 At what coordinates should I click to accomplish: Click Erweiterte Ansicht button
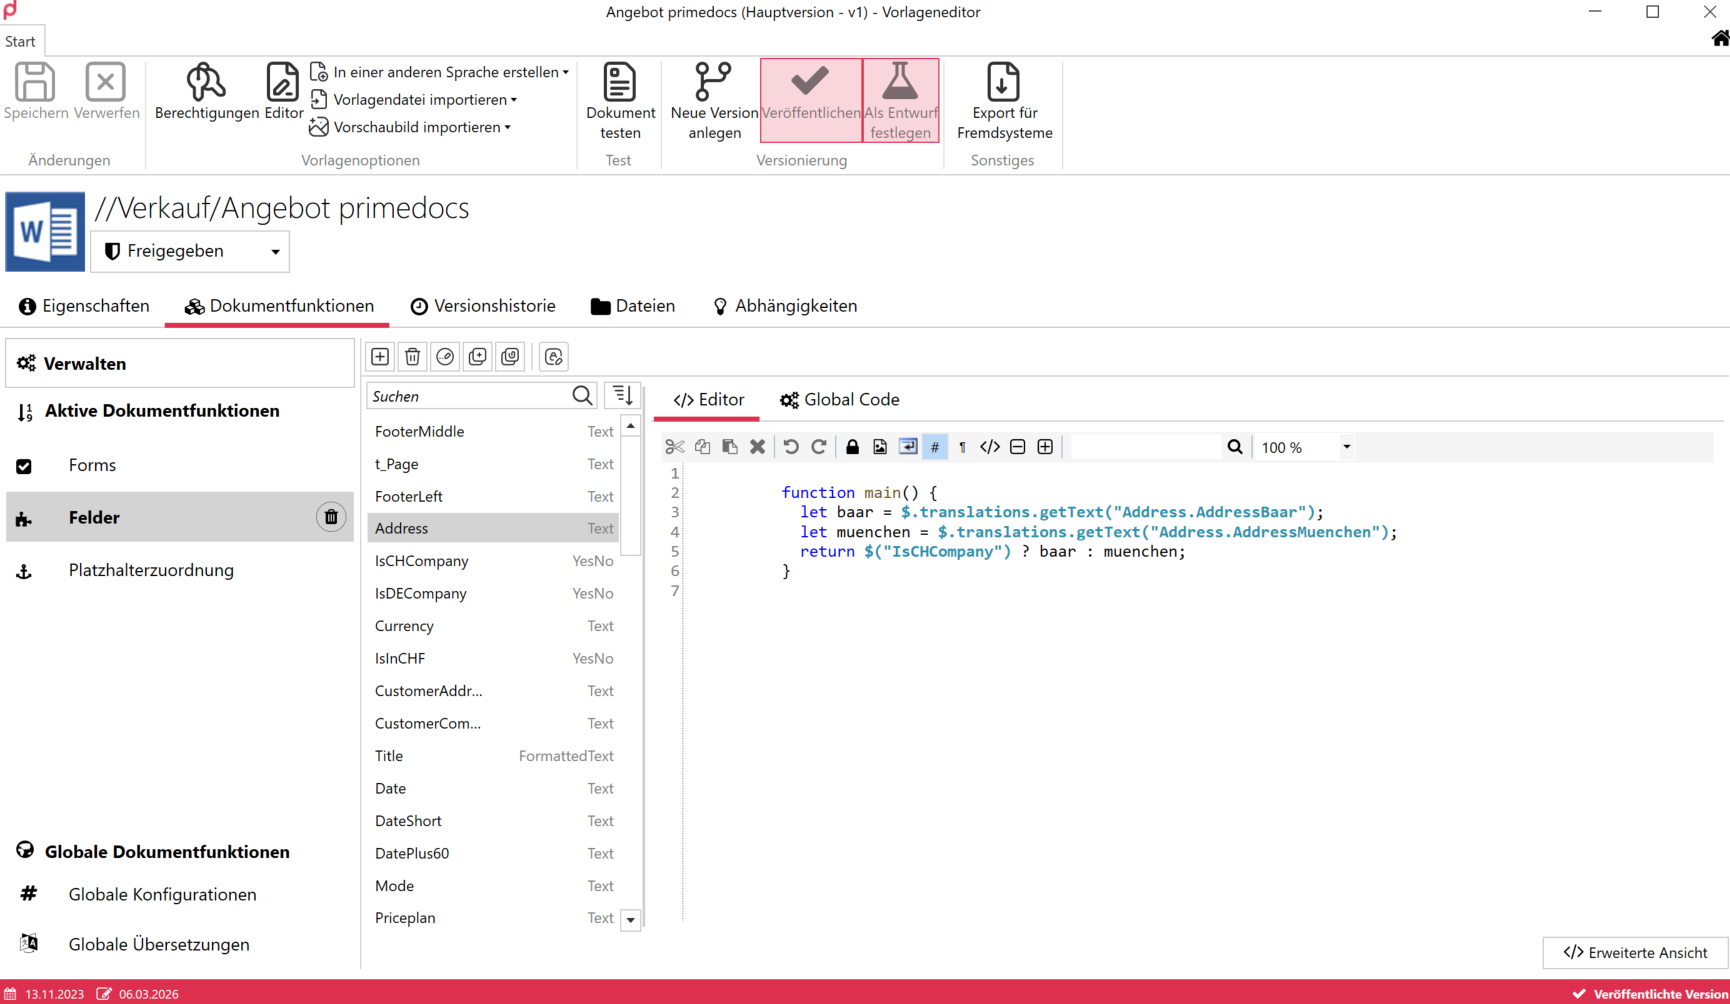(1635, 953)
